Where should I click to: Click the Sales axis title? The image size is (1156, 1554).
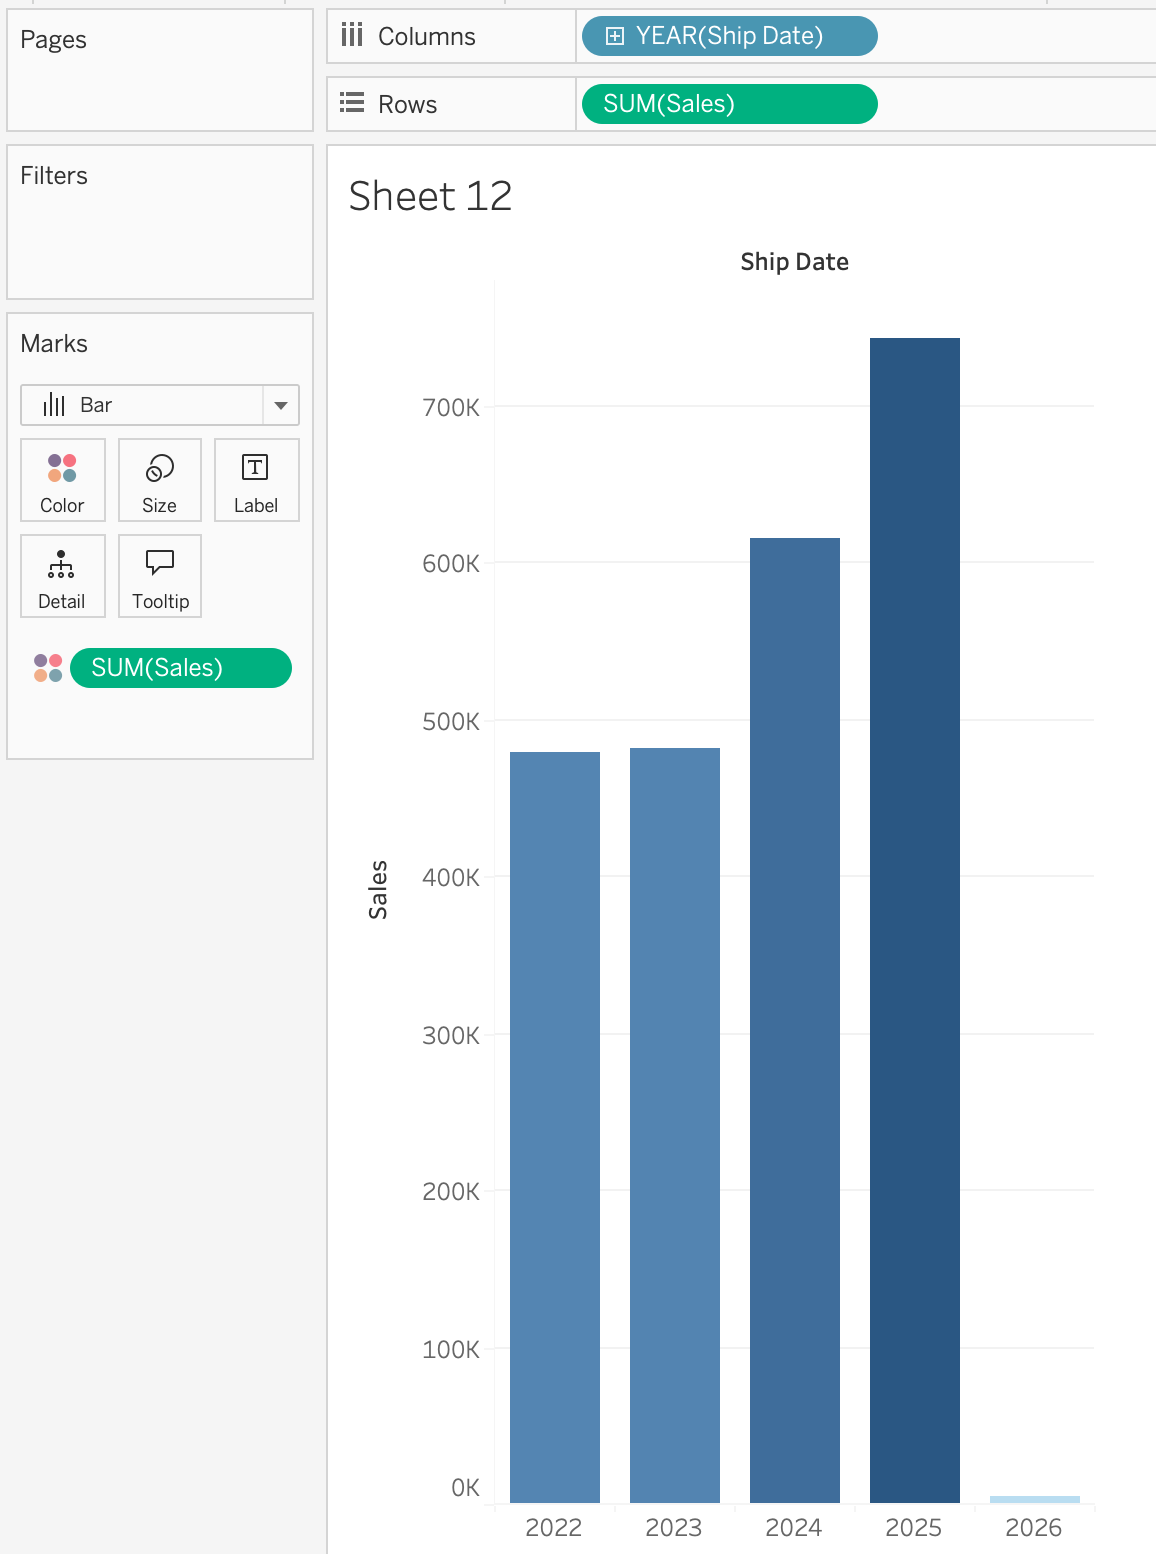(x=378, y=889)
